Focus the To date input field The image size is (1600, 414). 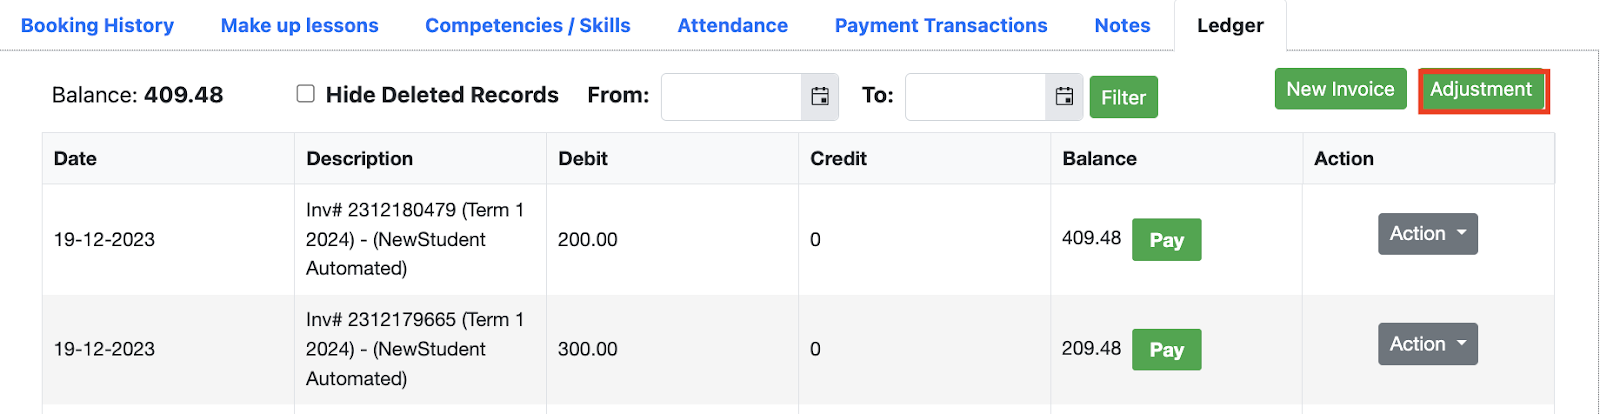tap(975, 97)
